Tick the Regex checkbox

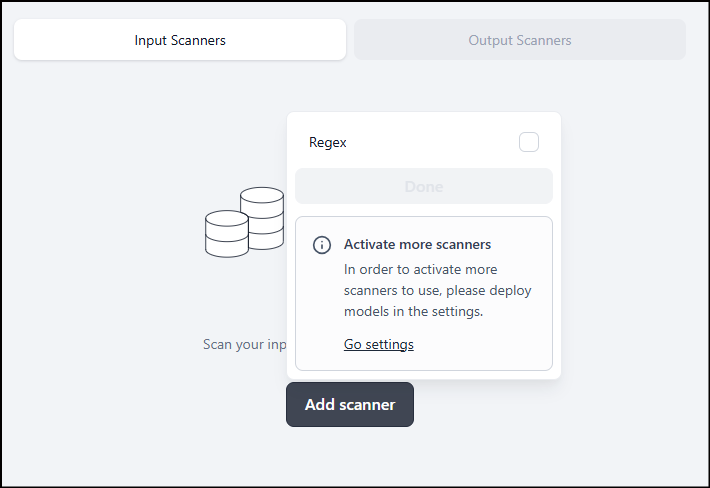tap(529, 142)
